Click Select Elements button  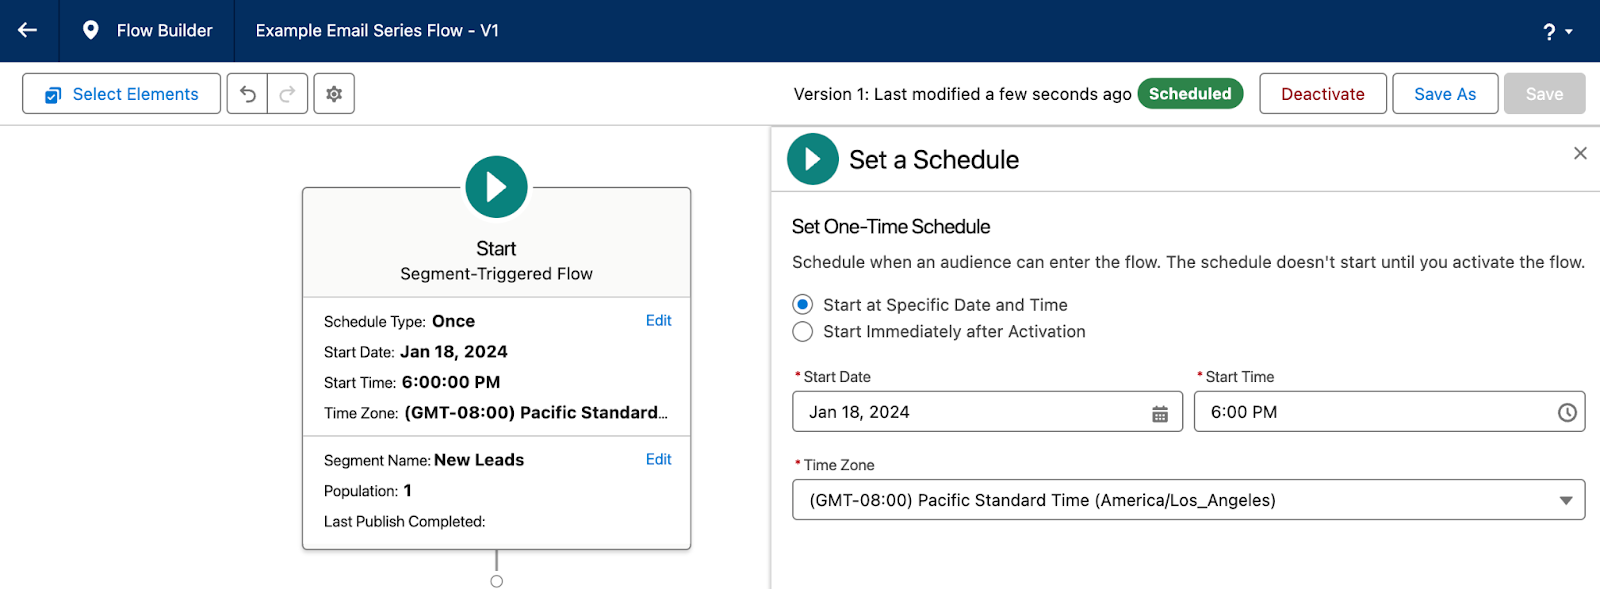pos(121,94)
